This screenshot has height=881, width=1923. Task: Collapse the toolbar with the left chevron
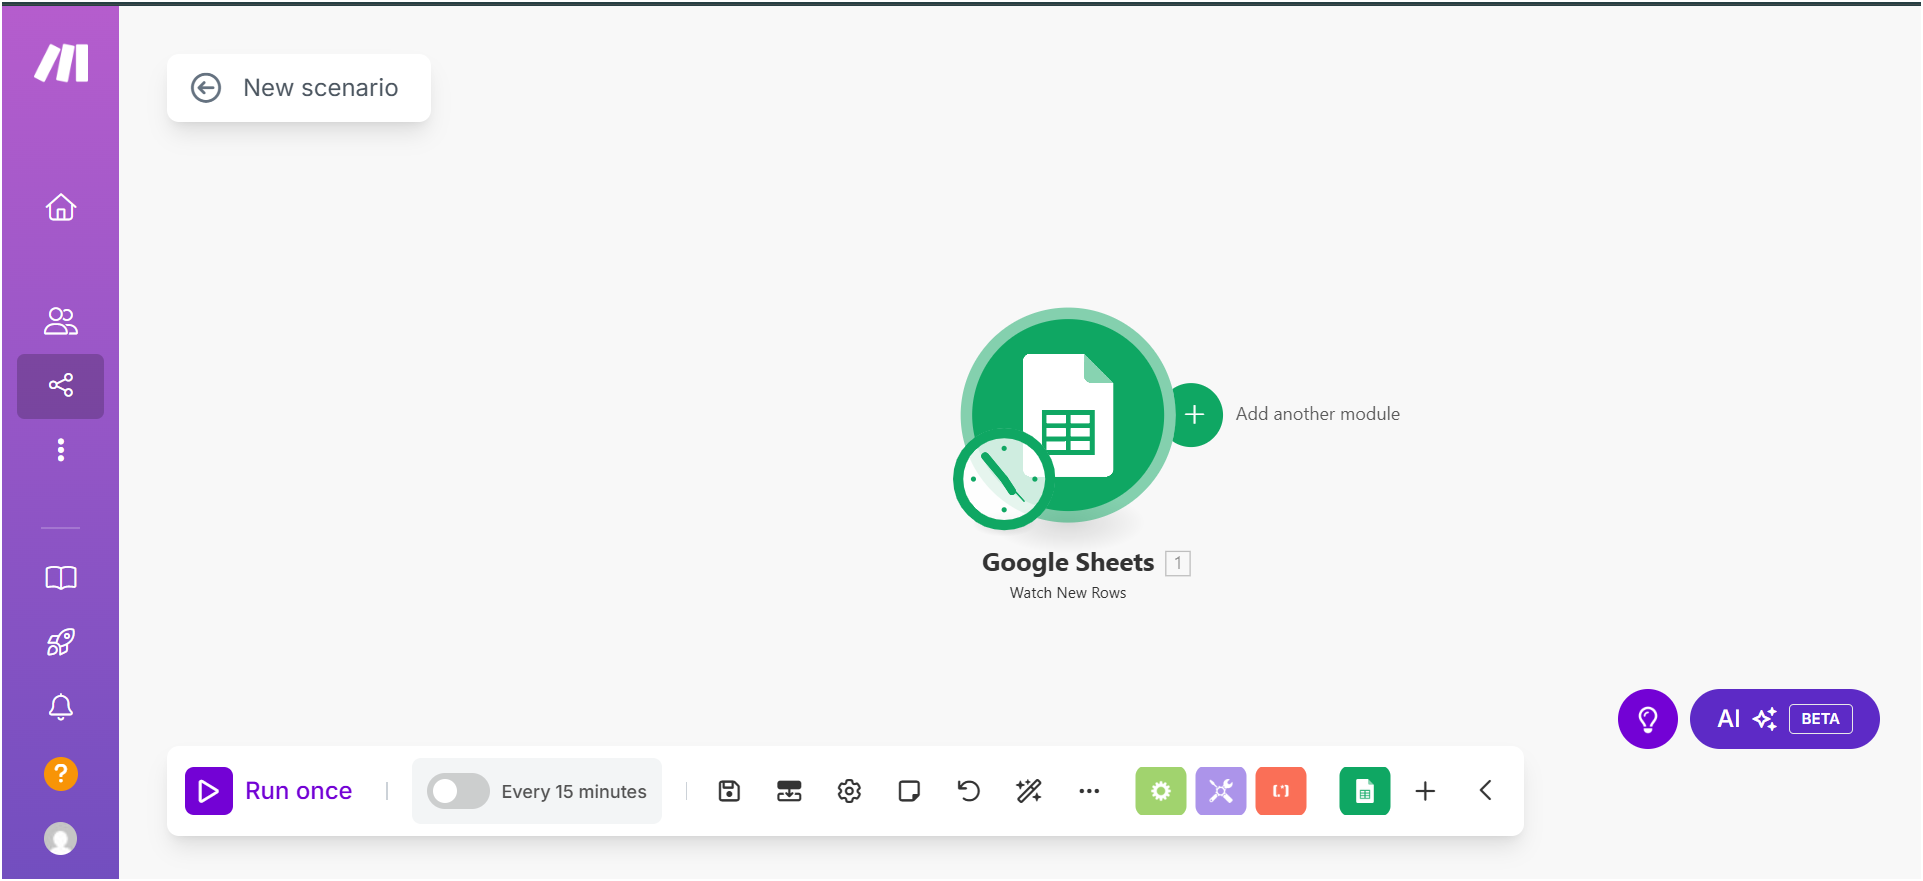(1486, 791)
